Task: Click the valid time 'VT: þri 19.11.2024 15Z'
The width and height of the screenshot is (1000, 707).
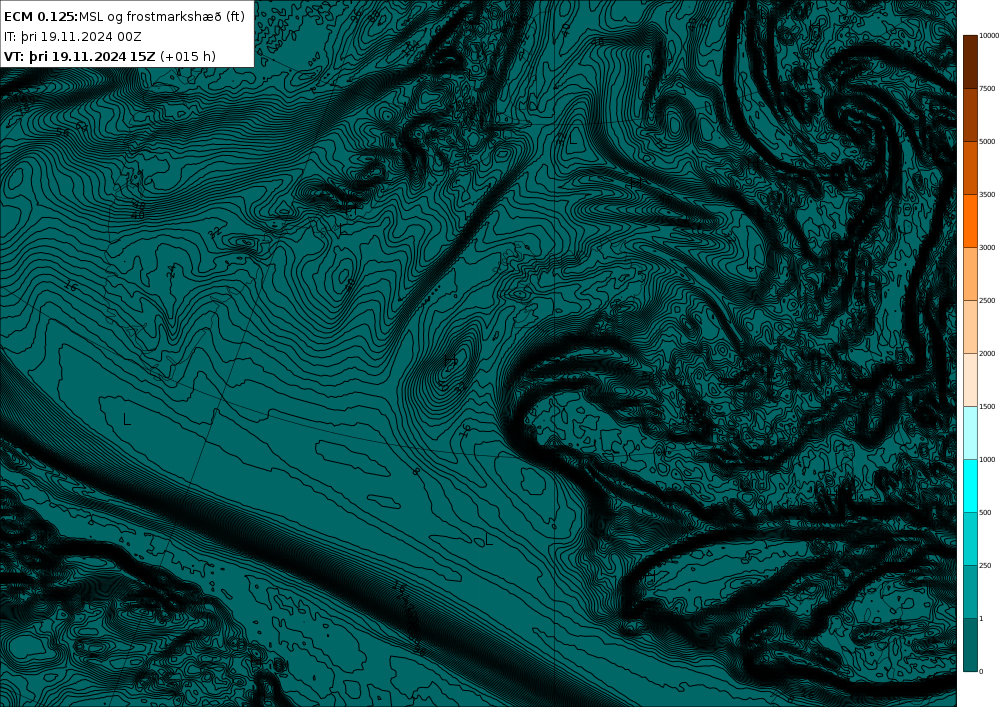Action: point(80,56)
